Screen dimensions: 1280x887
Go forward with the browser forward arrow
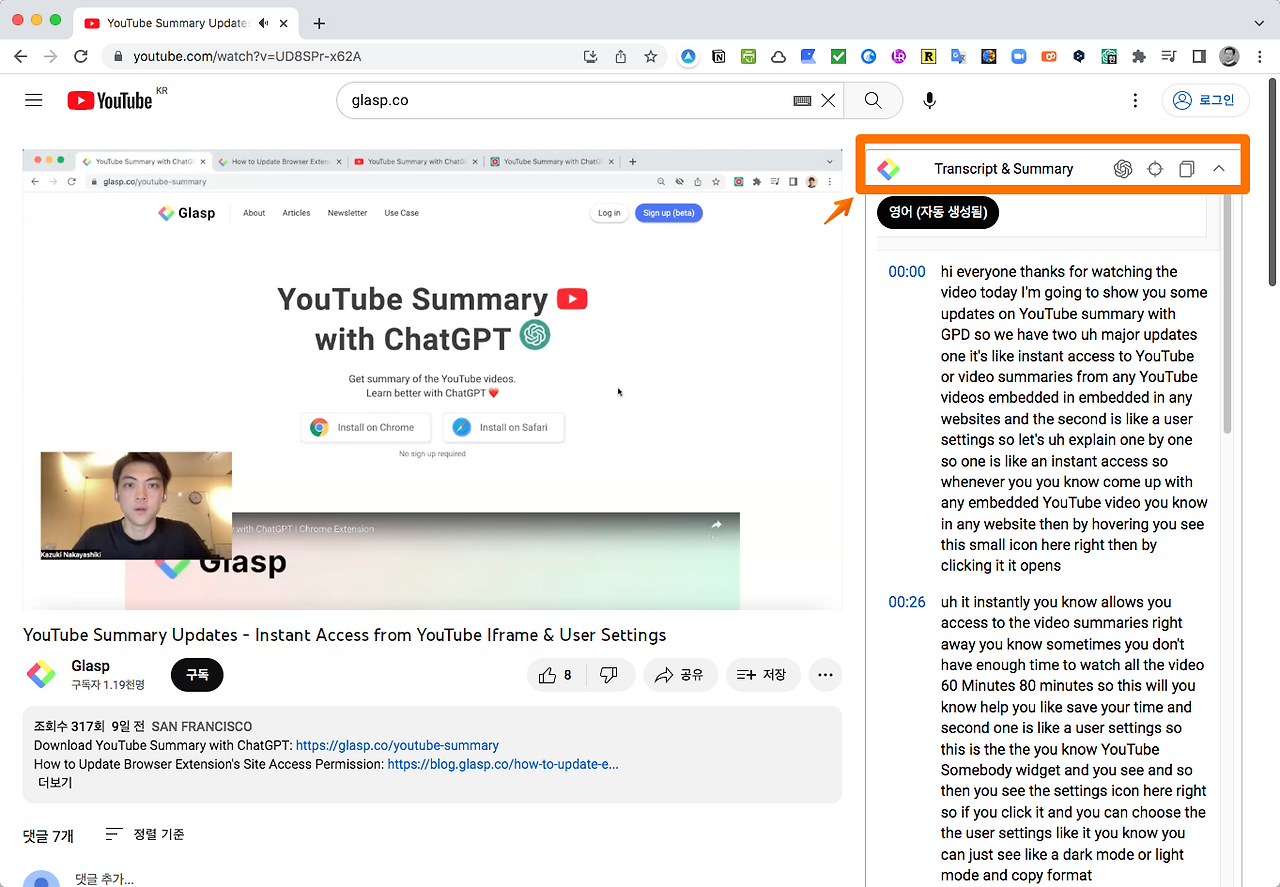tap(51, 56)
